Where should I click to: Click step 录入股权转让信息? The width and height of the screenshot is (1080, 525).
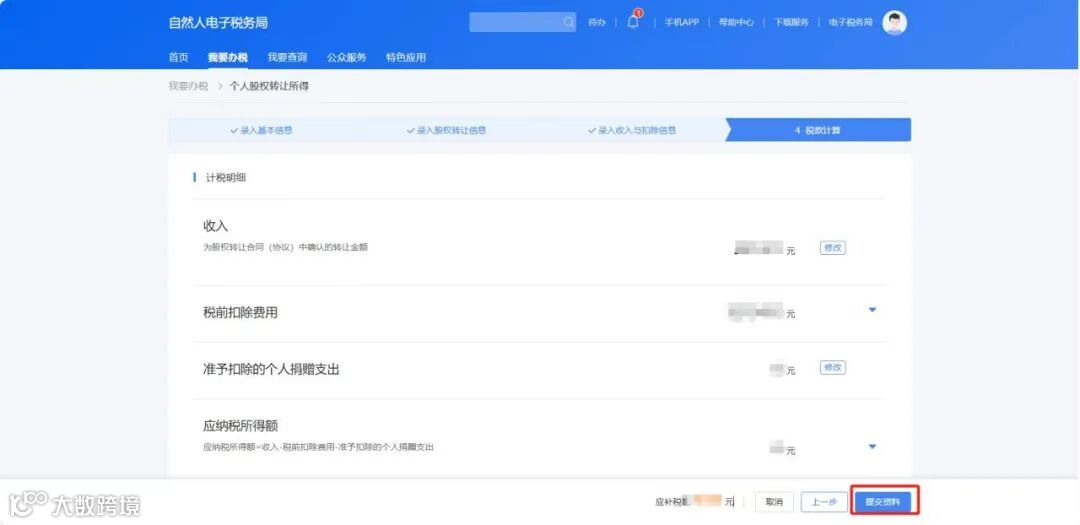(x=446, y=130)
